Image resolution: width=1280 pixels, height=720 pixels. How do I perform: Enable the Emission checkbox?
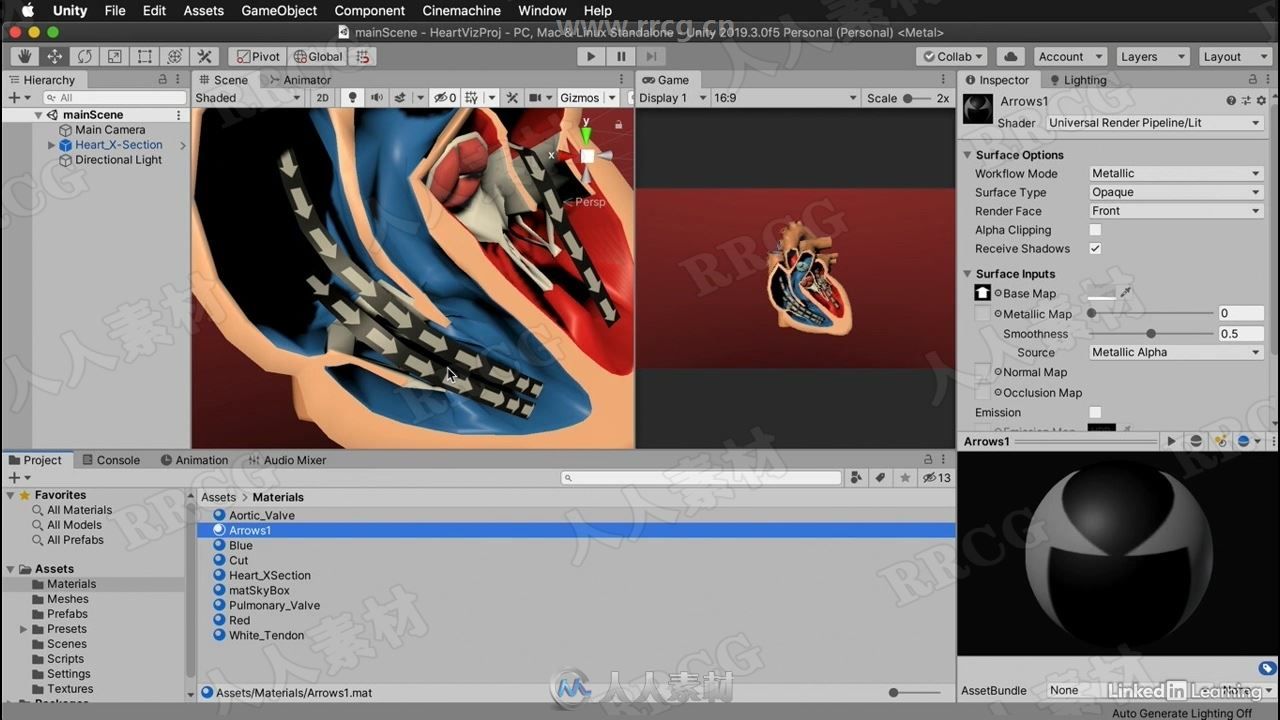click(1095, 412)
